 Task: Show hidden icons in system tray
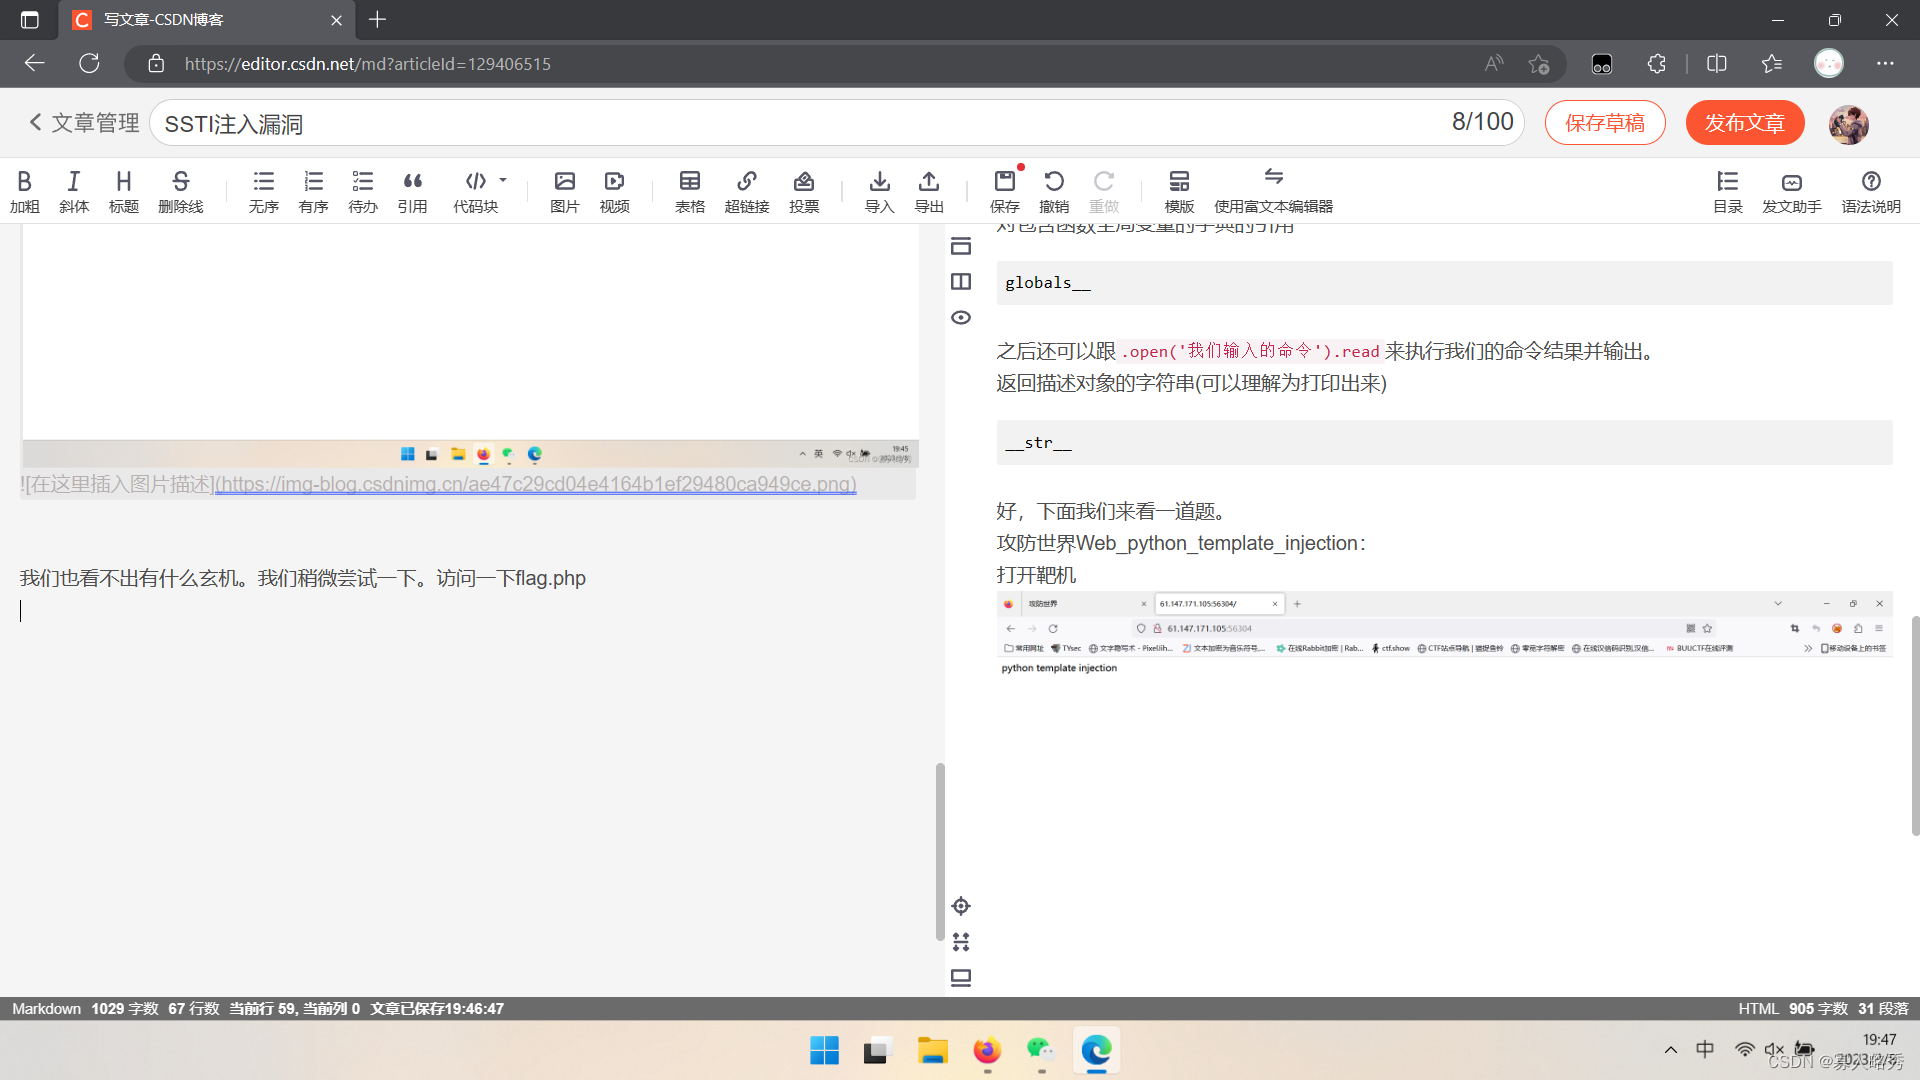click(x=1670, y=1050)
